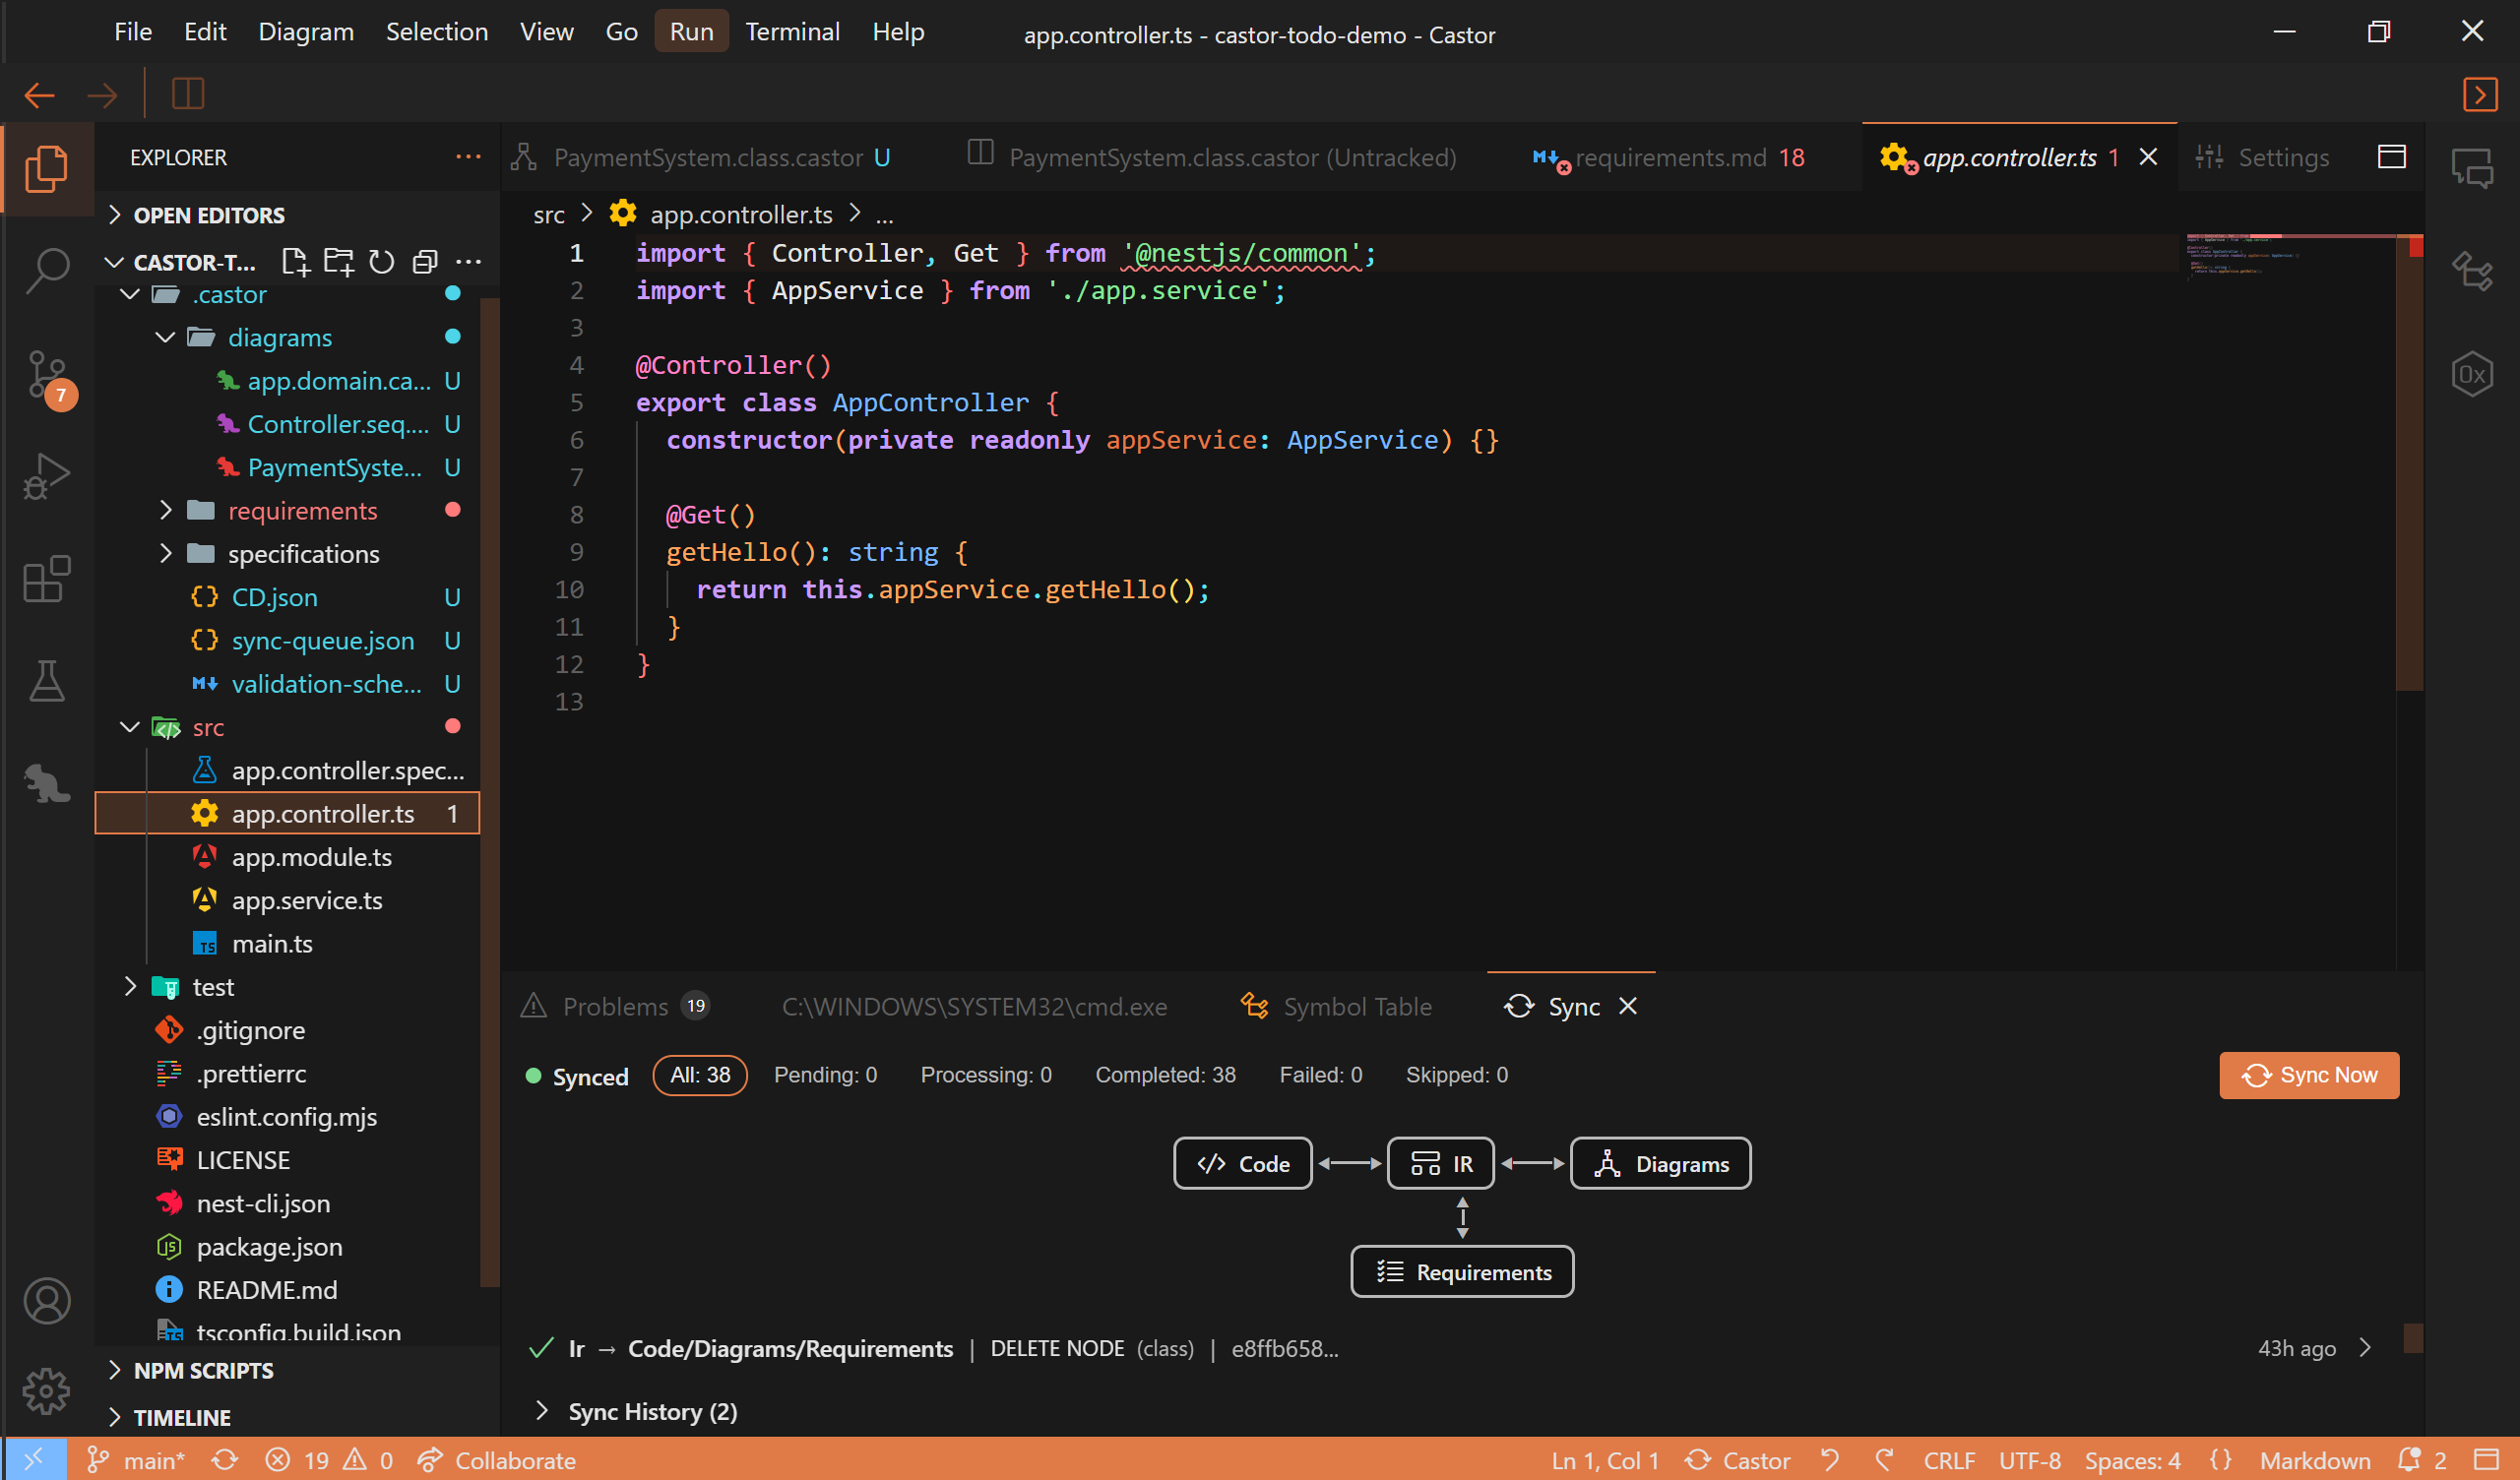
Task: Click the Requirements node in the sync graph
Action: click(1462, 1271)
